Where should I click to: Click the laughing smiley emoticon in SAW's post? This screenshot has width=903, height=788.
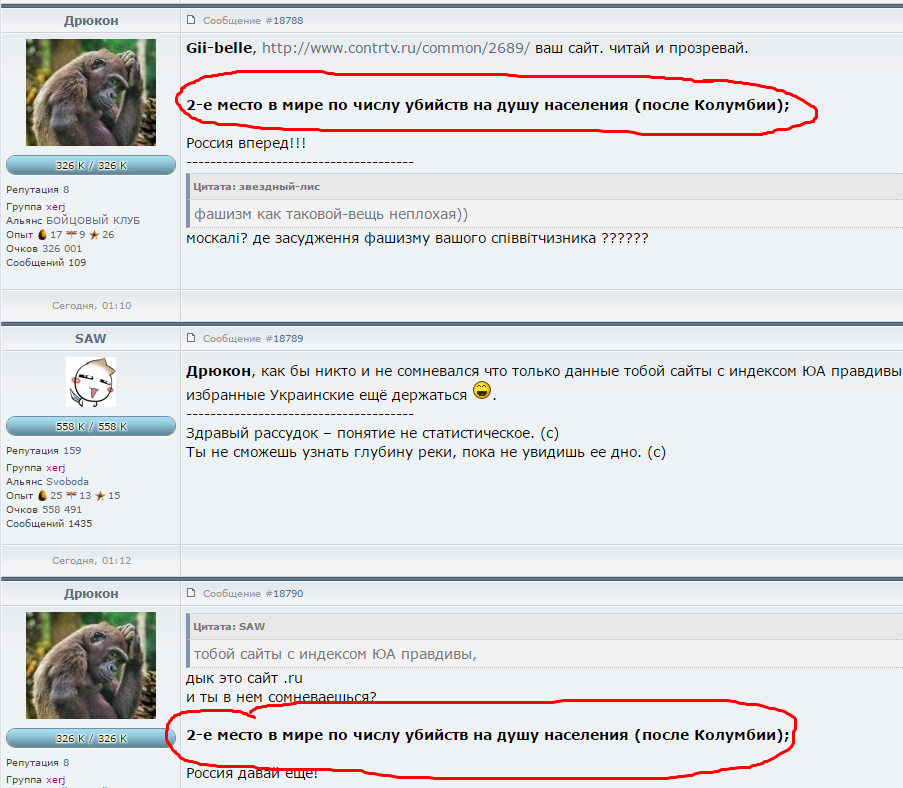pos(482,391)
